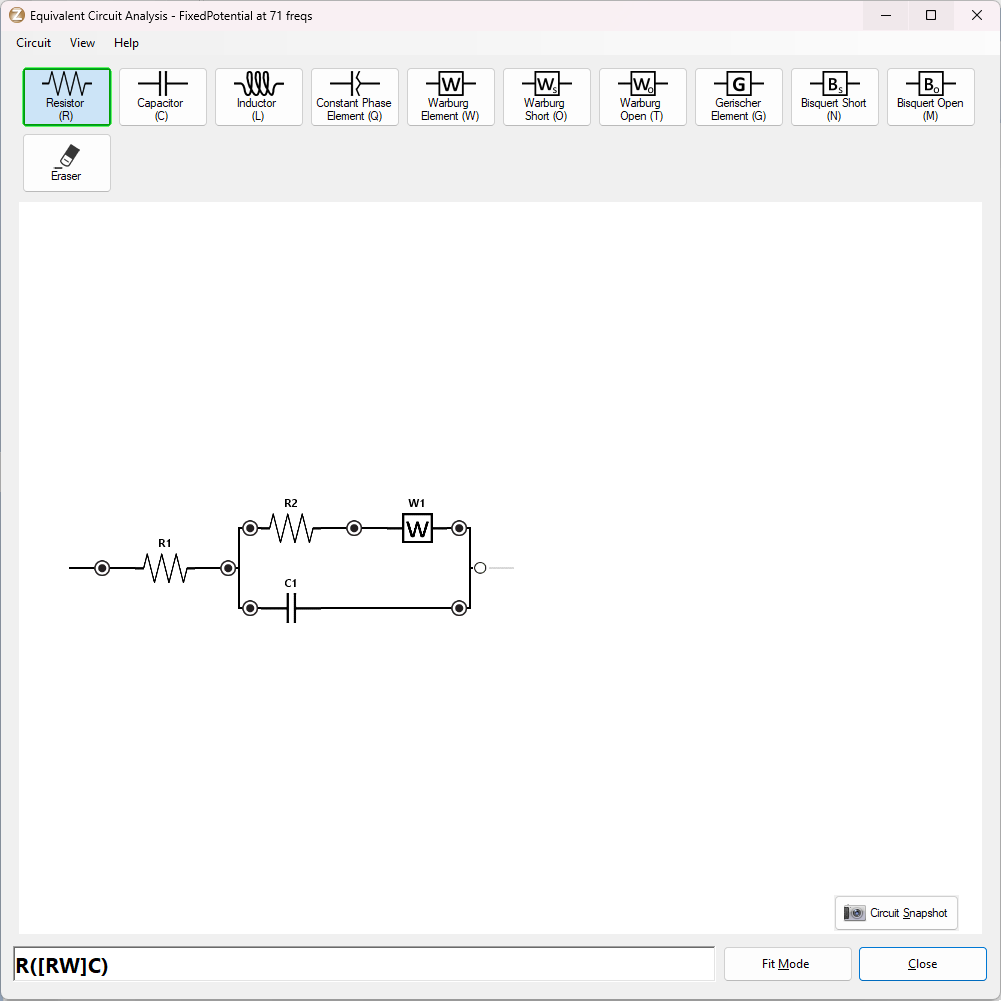Click the circuit string field R([RW]C)

[x=364, y=965]
